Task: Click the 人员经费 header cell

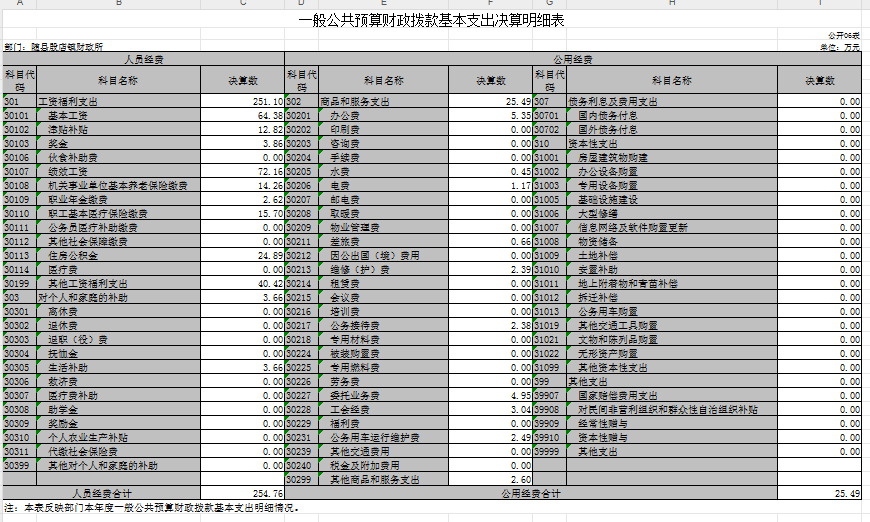Action: pyautogui.click(x=144, y=59)
